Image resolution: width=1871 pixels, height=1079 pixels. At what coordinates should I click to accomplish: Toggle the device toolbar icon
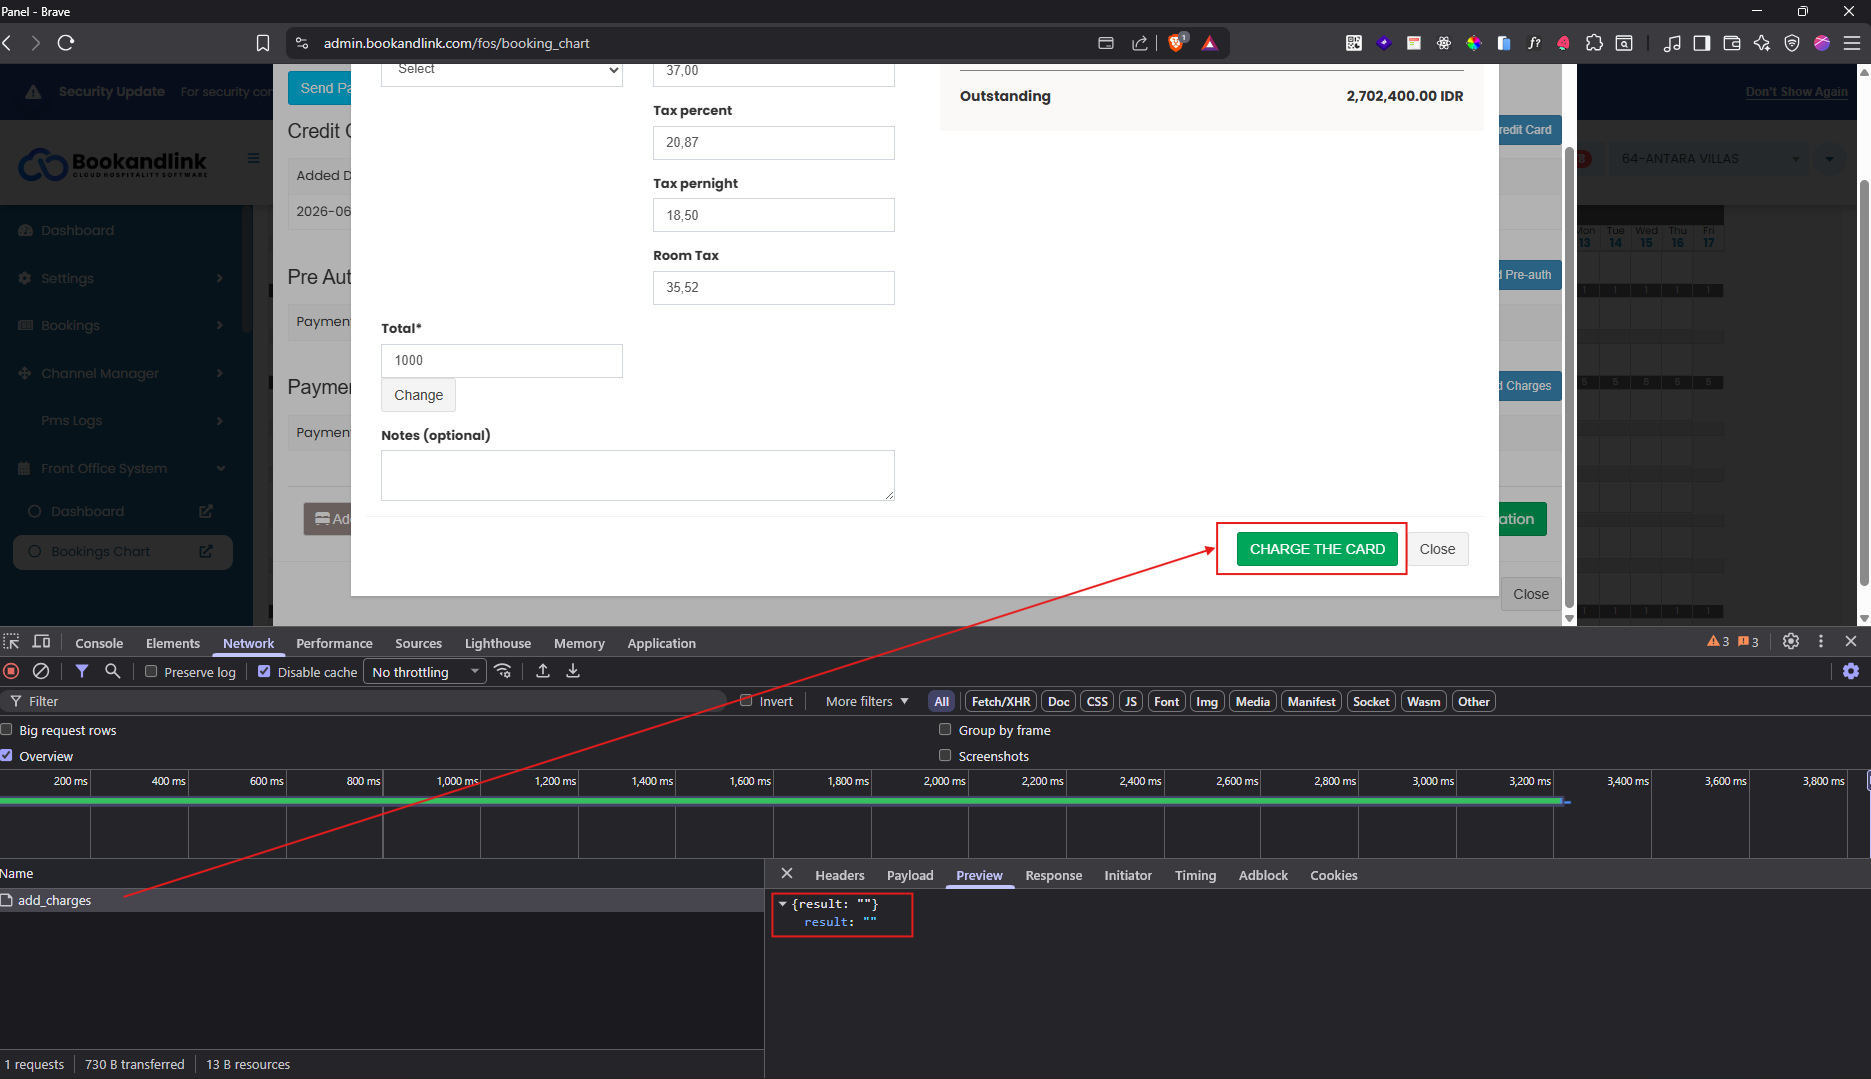click(41, 642)
